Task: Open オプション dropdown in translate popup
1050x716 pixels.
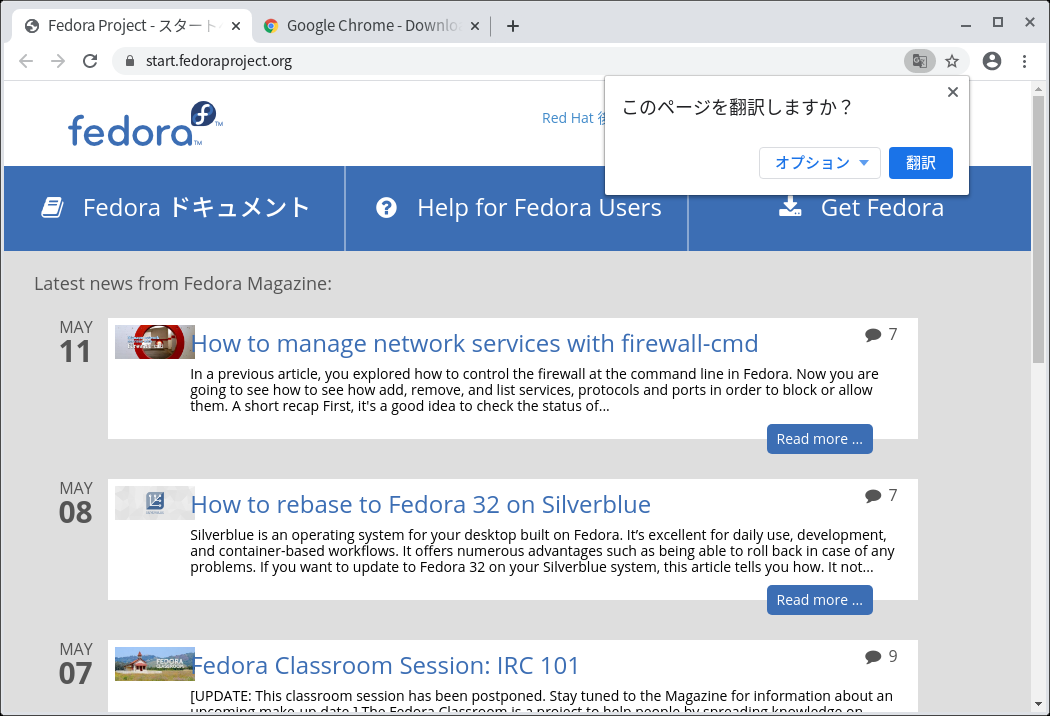Action: tap(820, 163)
